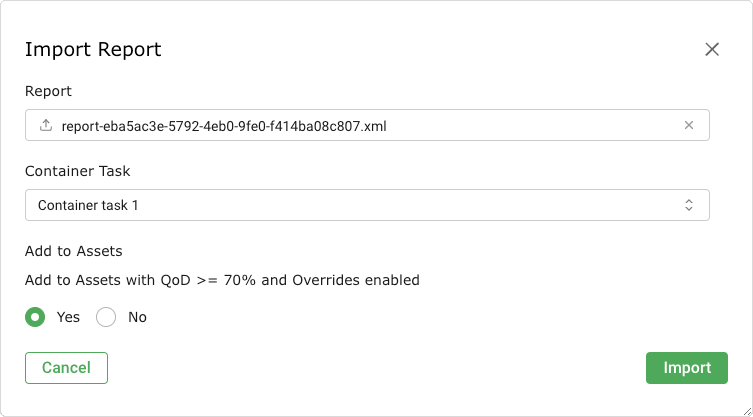
Task: Click the "Report" field label
Action: pyautogui.click(x=48, y=91)
